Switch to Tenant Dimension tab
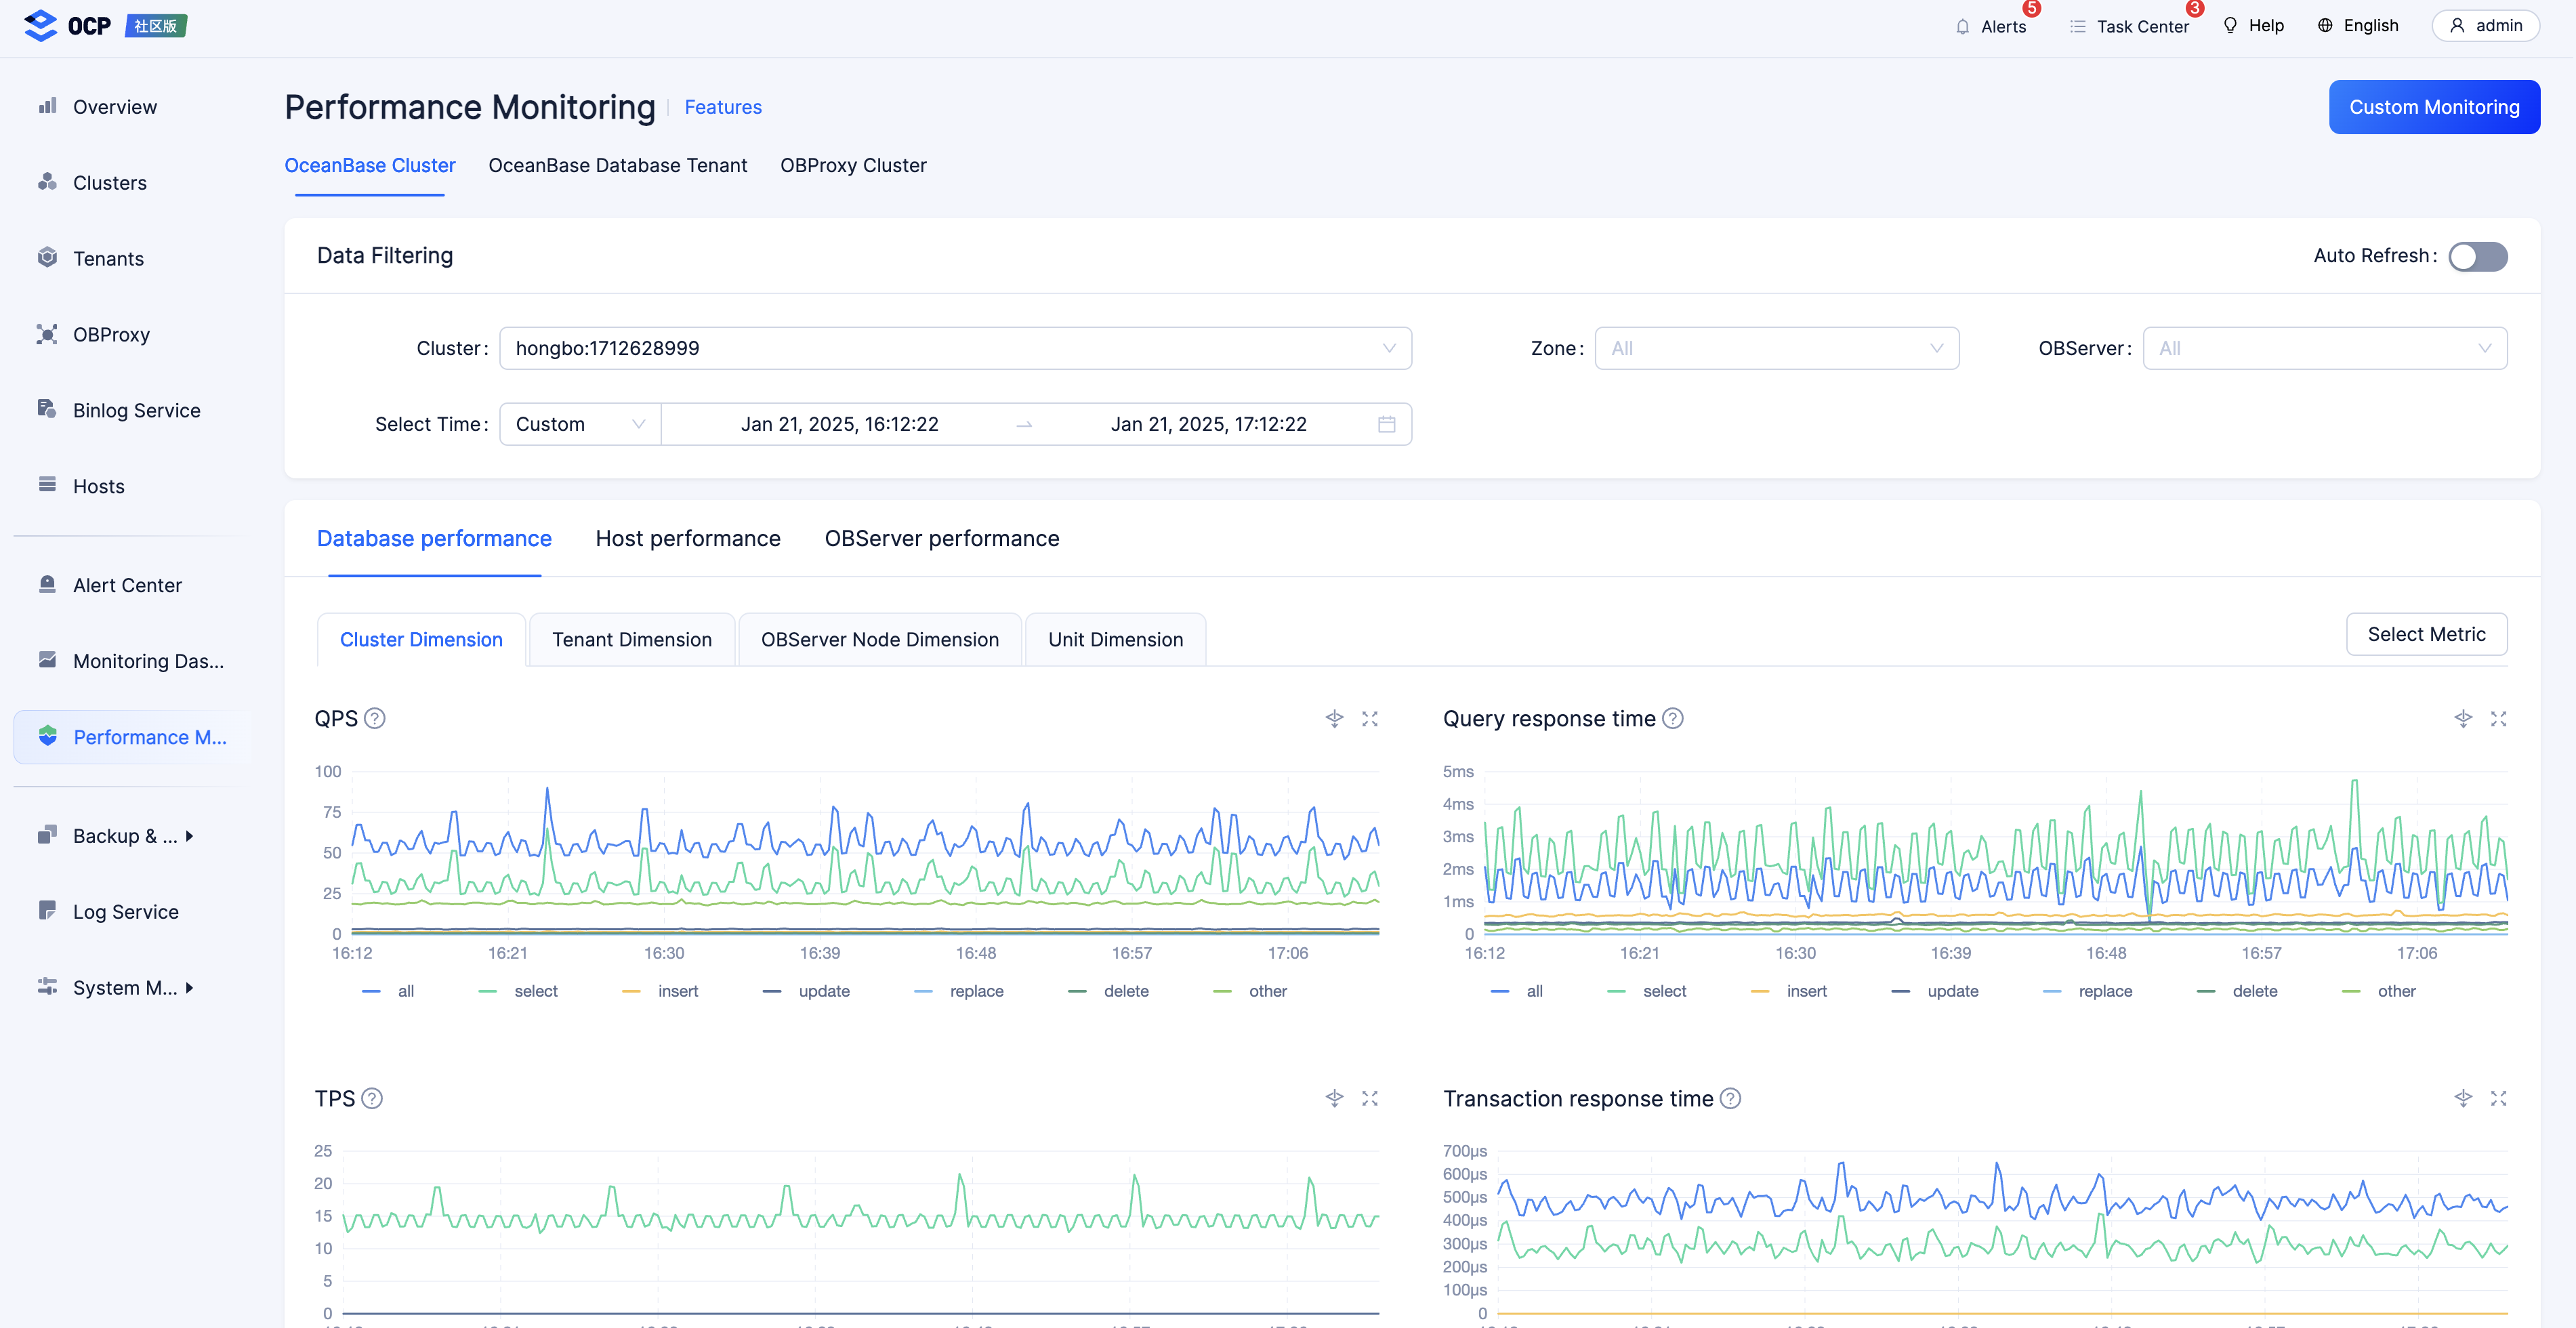The height and width of the screenshot is (1328, 2576). (632, 640)
